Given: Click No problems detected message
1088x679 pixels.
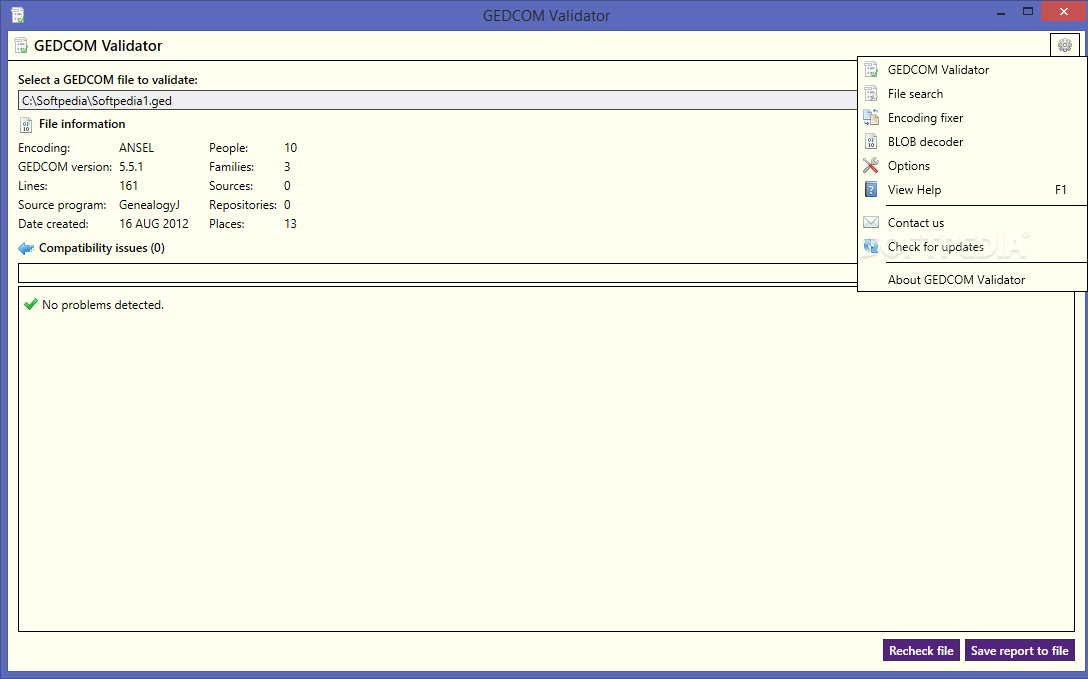Looking at the screenshot, I should click(x=103, y=305).
